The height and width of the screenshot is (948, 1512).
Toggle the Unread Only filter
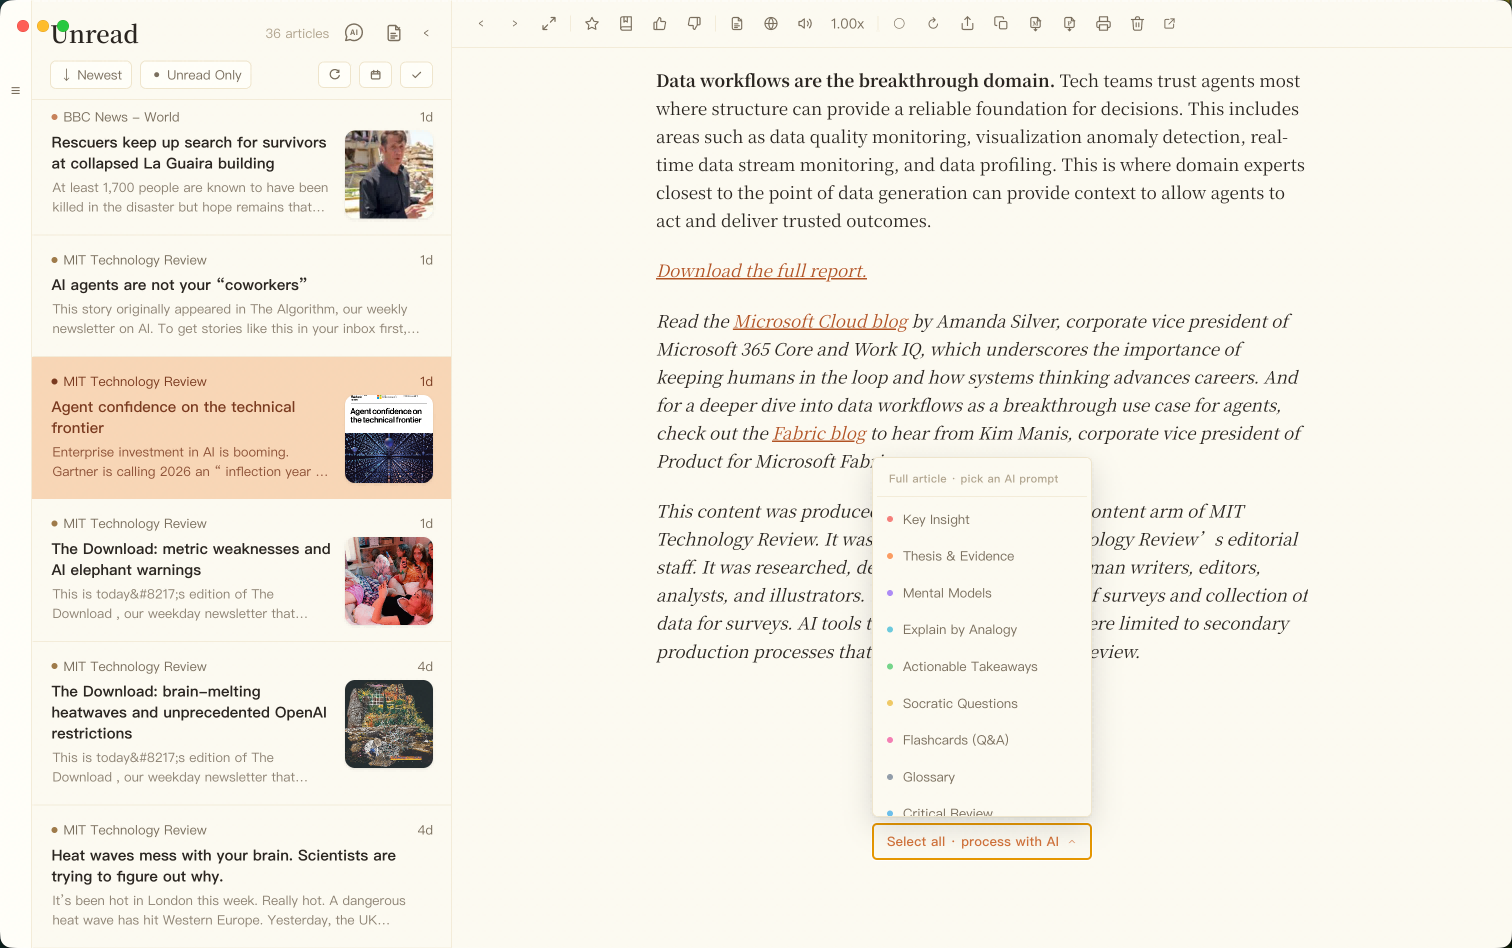pos(196,75)
